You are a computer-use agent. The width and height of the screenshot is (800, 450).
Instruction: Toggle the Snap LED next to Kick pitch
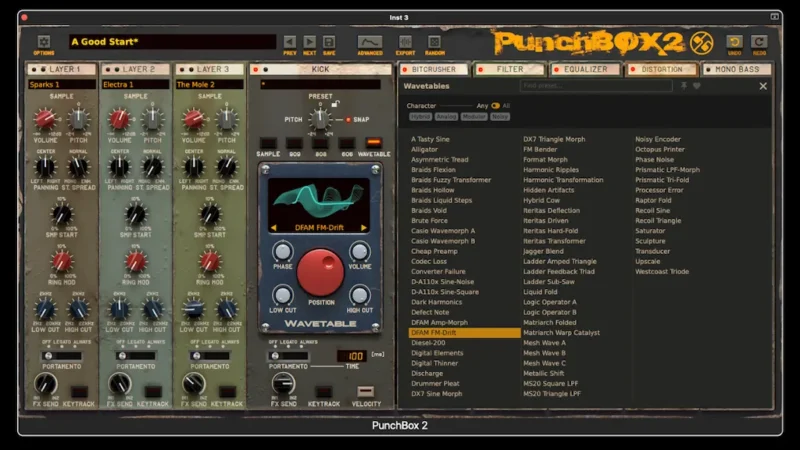pos(348,120)
